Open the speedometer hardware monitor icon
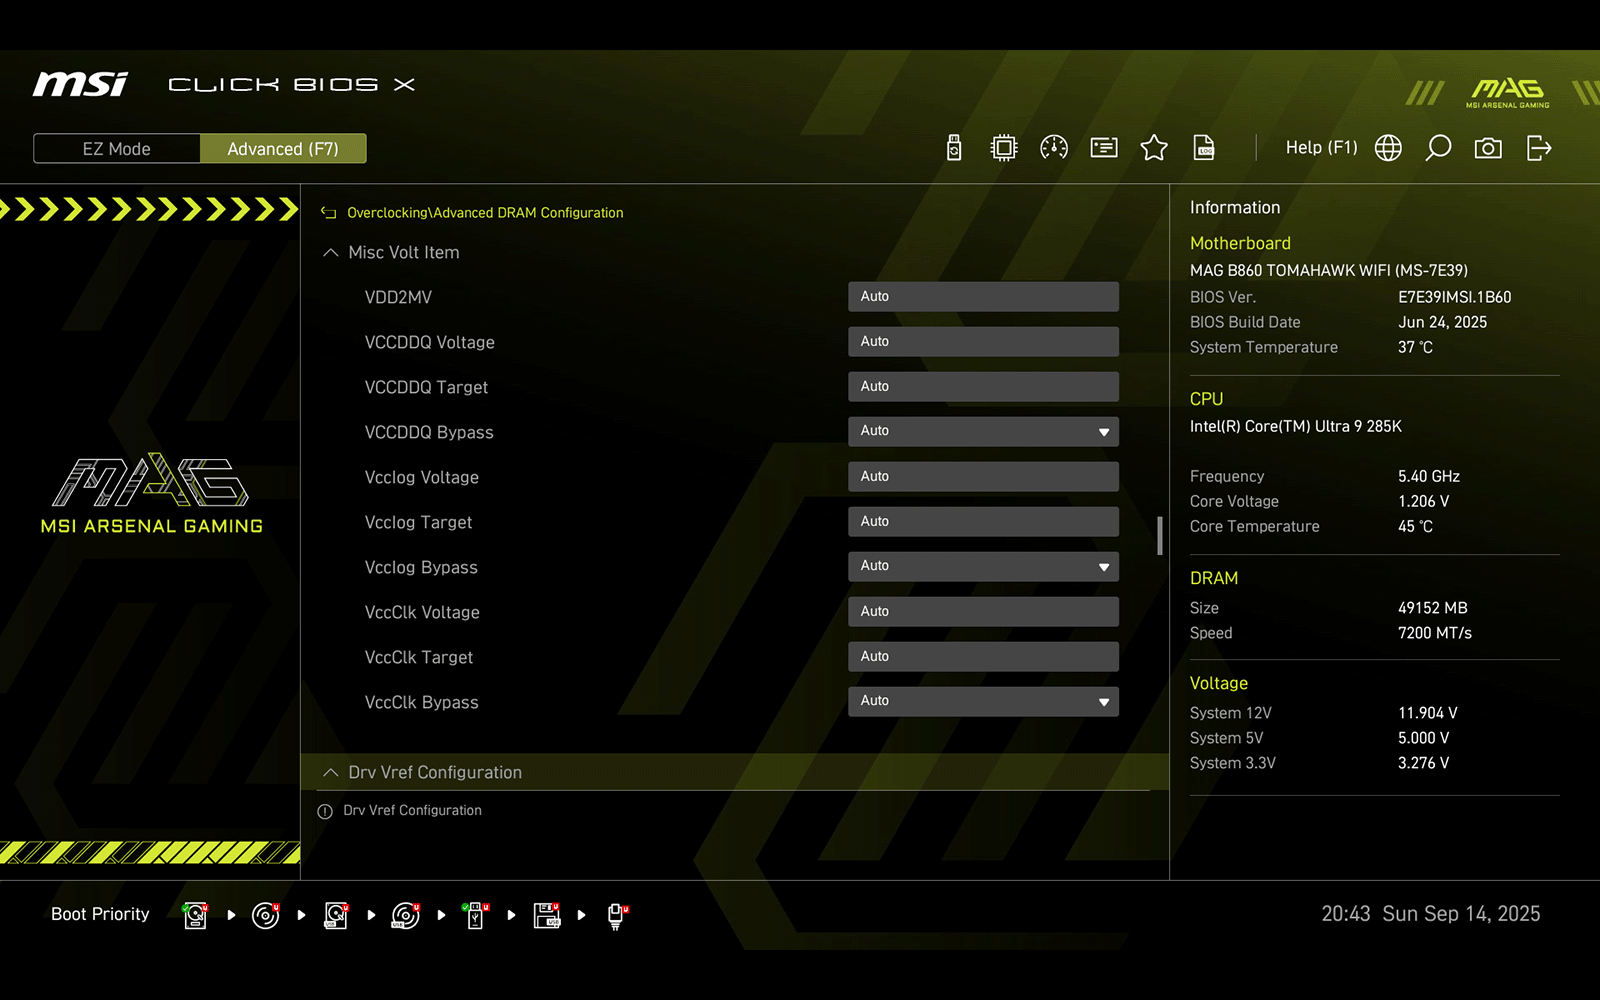Image resolution: width=1600 pixels, height=1000 pixels. pos(1054,148)
